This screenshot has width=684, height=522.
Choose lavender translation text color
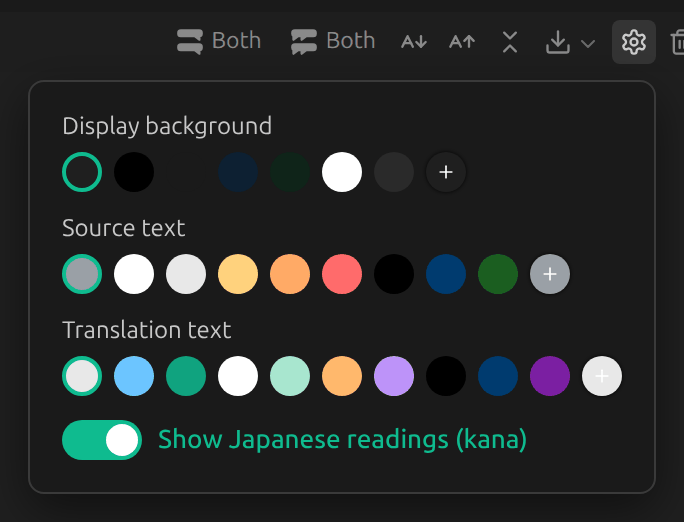(393, 376)
